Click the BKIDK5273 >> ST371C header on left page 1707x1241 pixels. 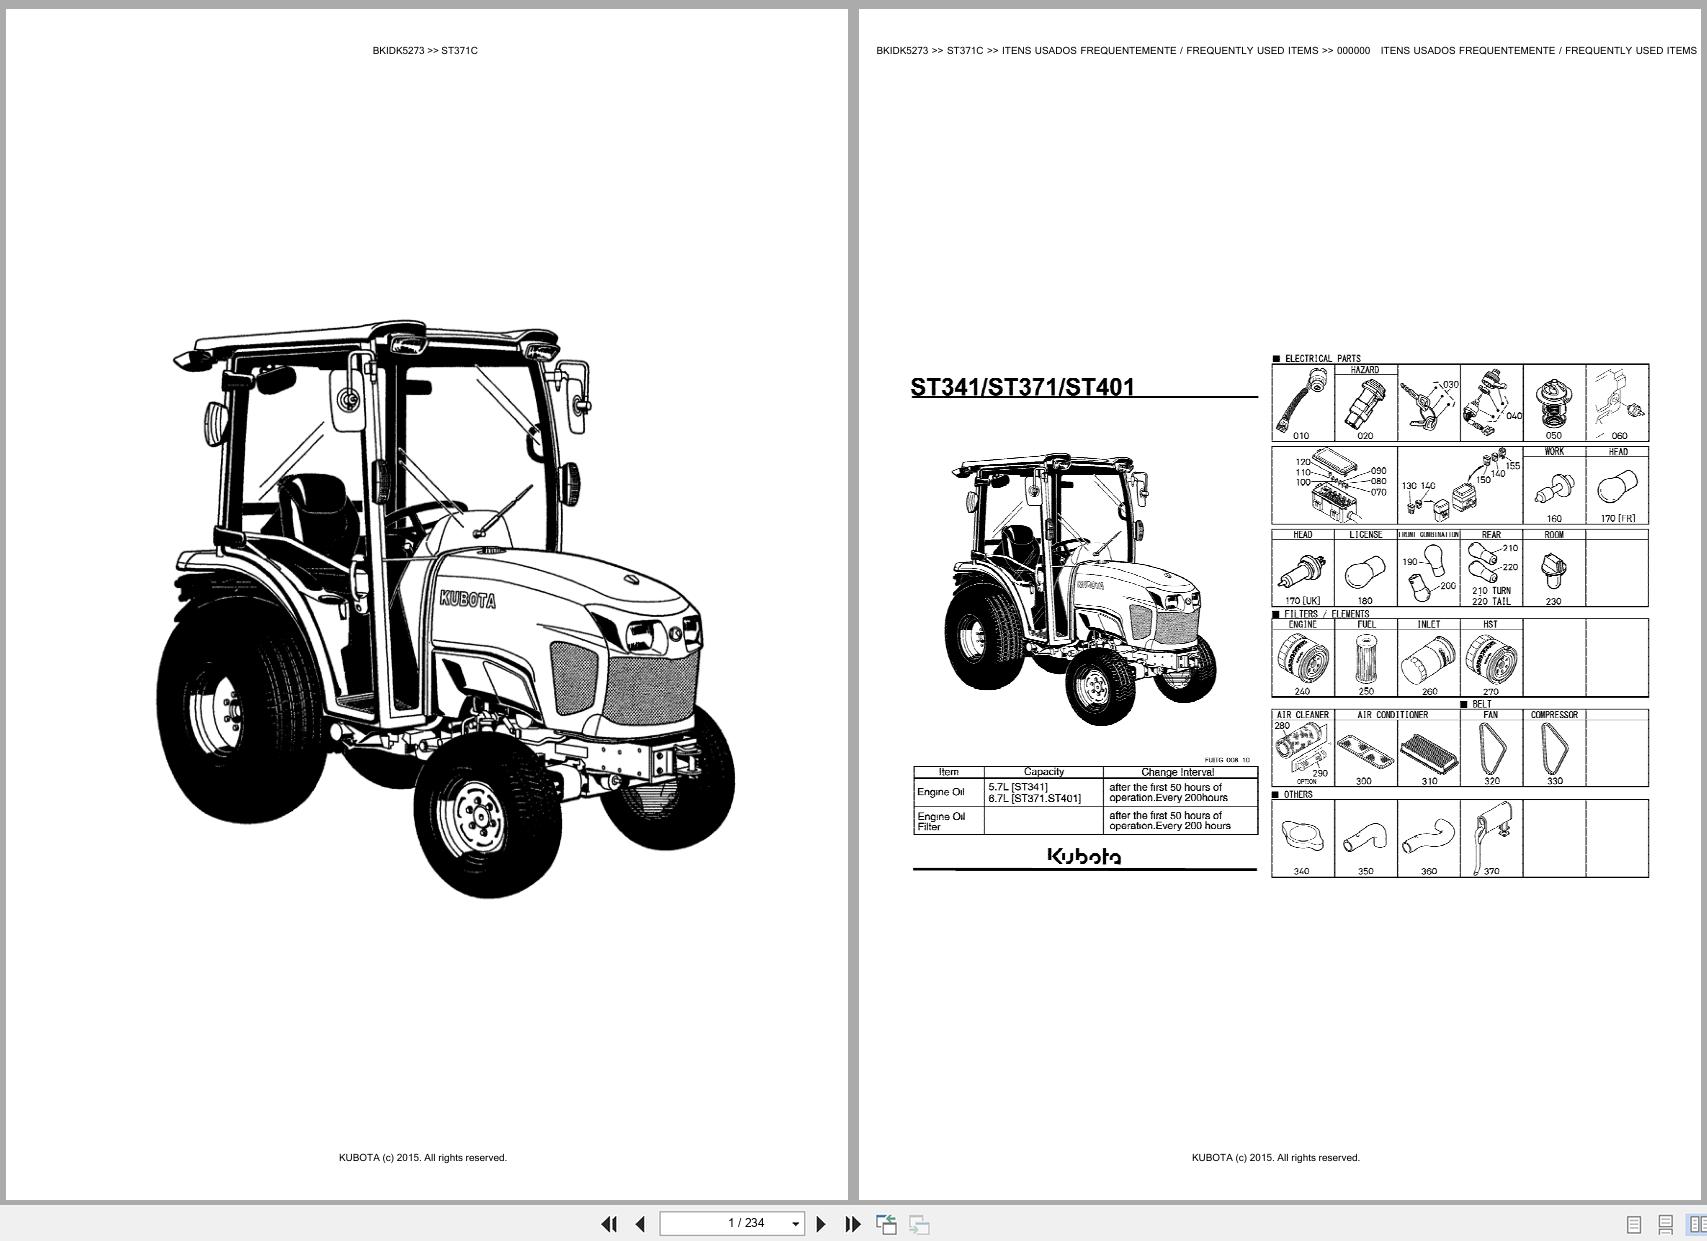[x=425, y=50]
